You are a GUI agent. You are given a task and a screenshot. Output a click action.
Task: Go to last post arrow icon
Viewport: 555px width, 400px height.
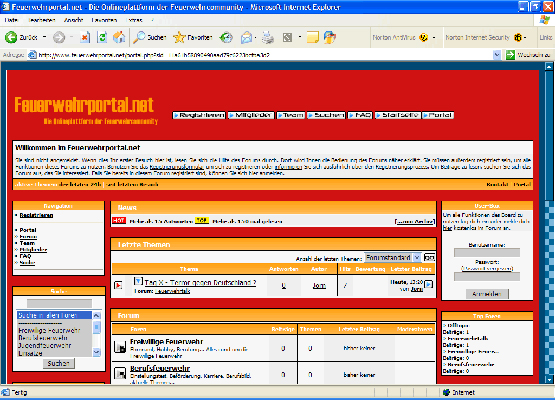coord(429,284)
